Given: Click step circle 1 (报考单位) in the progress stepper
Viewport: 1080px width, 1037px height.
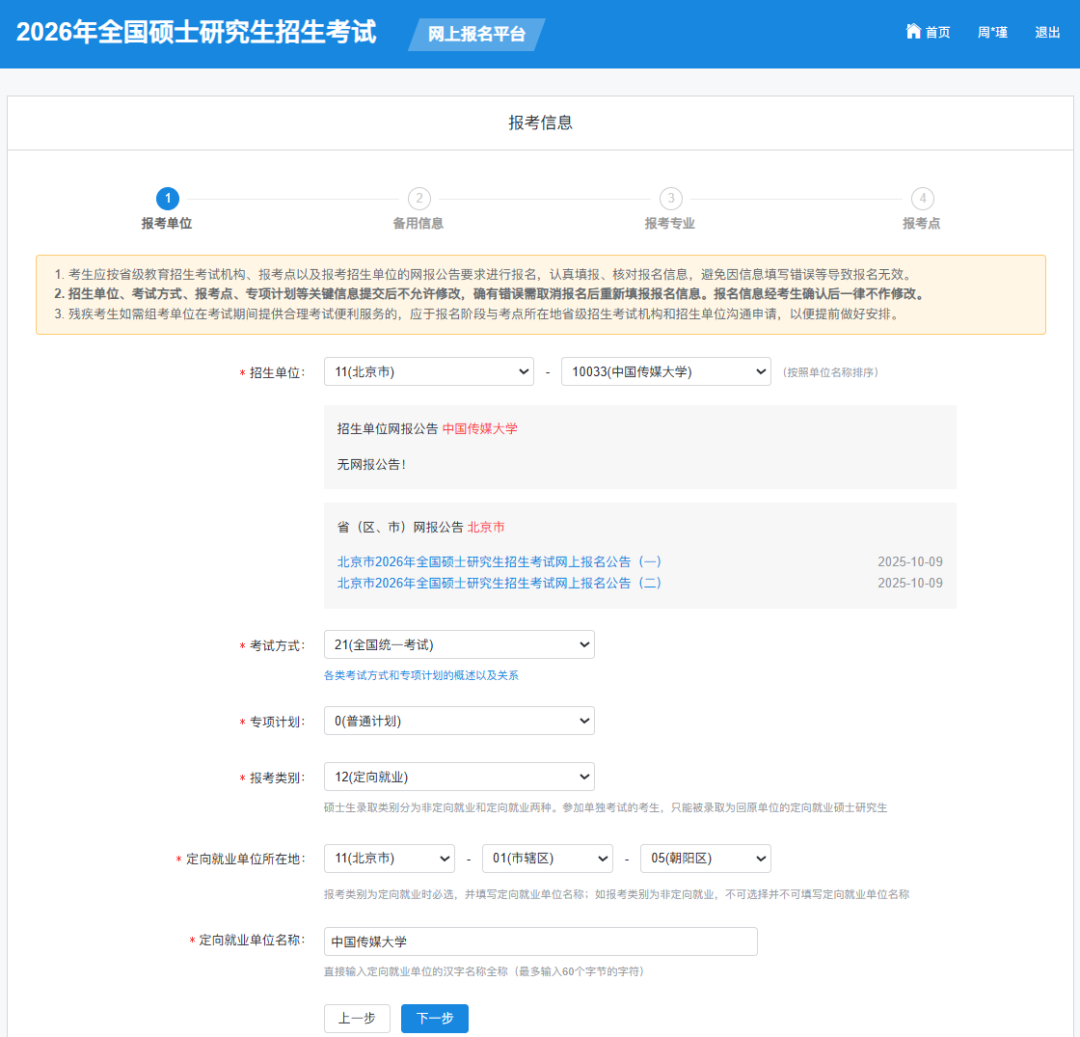Looking at the screenshot, I should coord(167,198).
